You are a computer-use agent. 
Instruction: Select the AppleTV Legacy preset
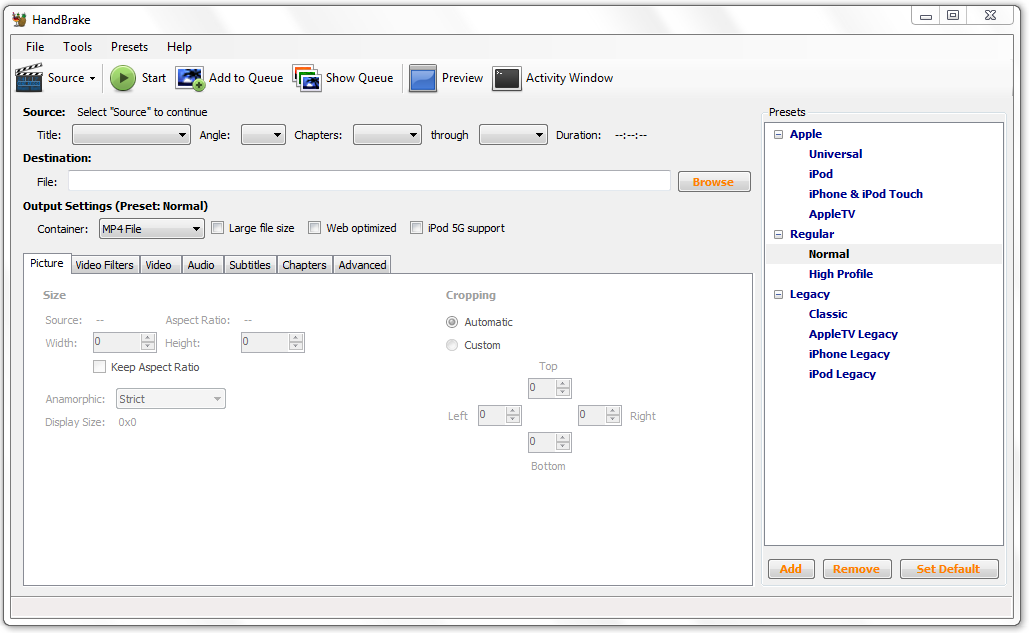point(853,335)
